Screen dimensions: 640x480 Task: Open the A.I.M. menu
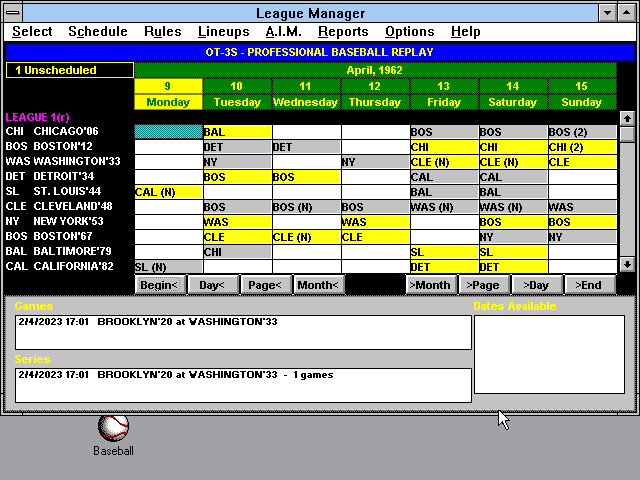pyautogui.click(x=284, y=32)
